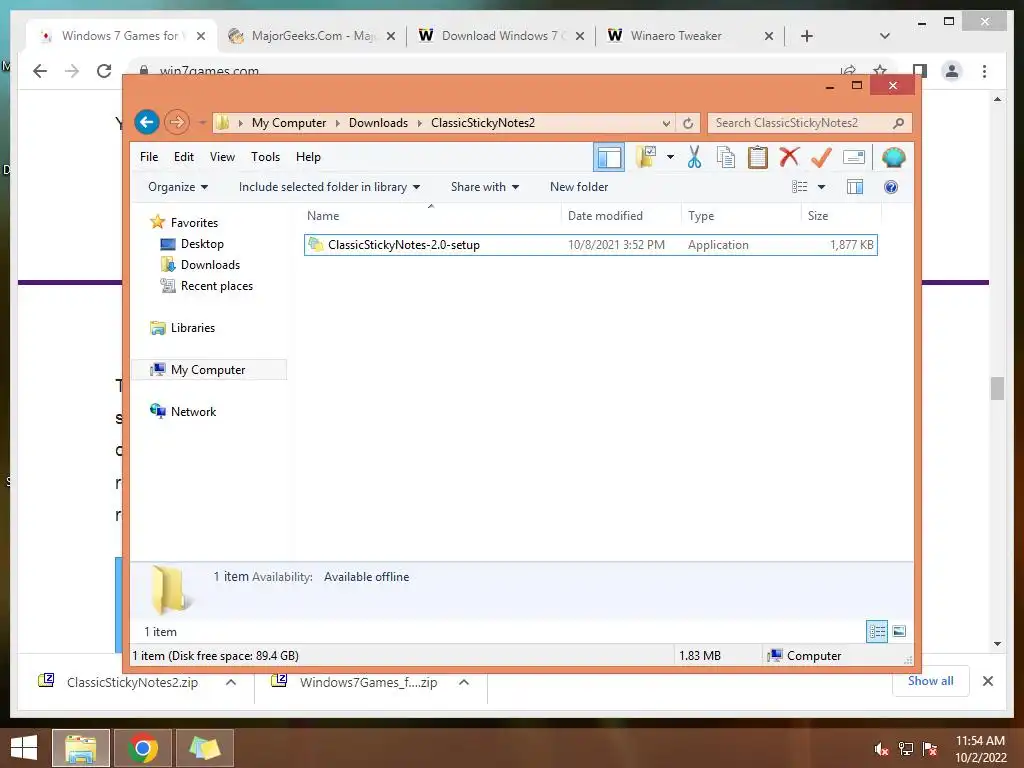Open Explorer help question mark icon
This screenshot has width=1024, height=768.
coord(891,187)
